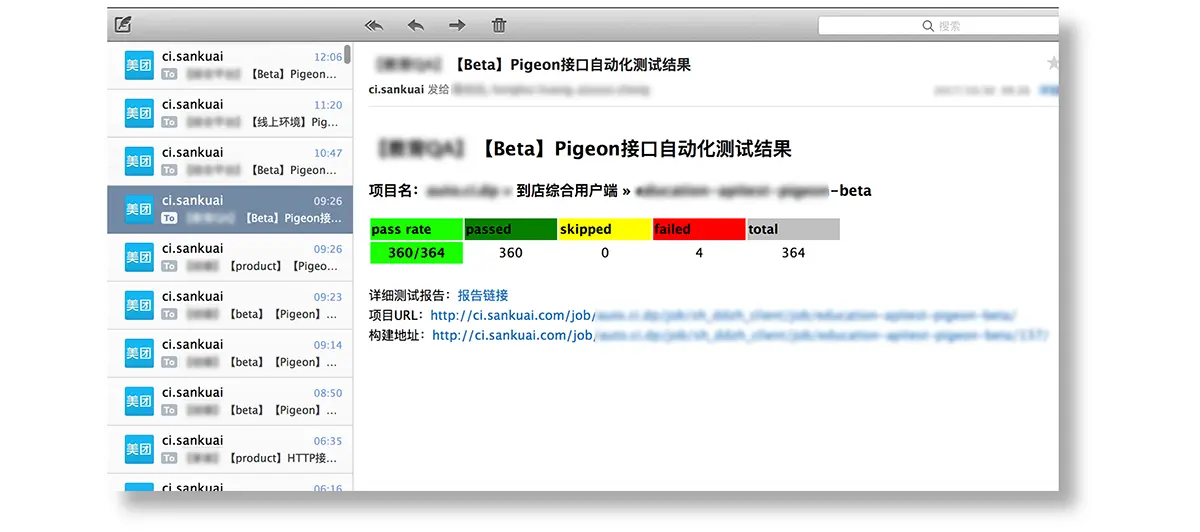Viewport: 1200px width, 532px height.
Task: Click the 项目名 project name line
Action: click(x=620, y=190)
